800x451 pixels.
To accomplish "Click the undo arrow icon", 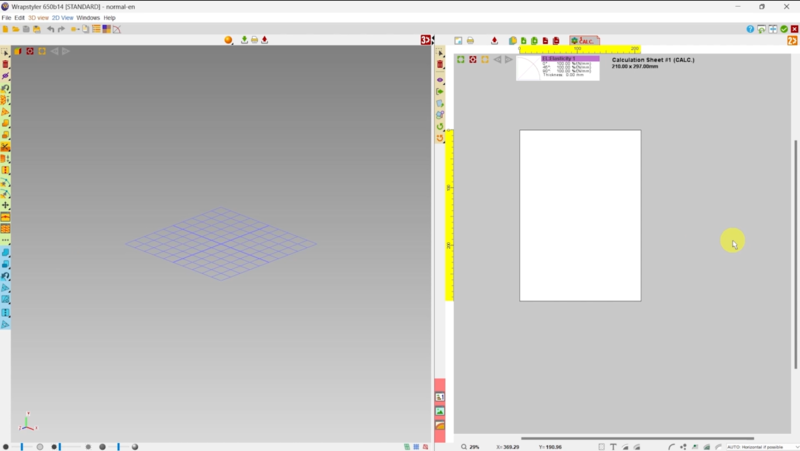I will click(x=50, y=29).
